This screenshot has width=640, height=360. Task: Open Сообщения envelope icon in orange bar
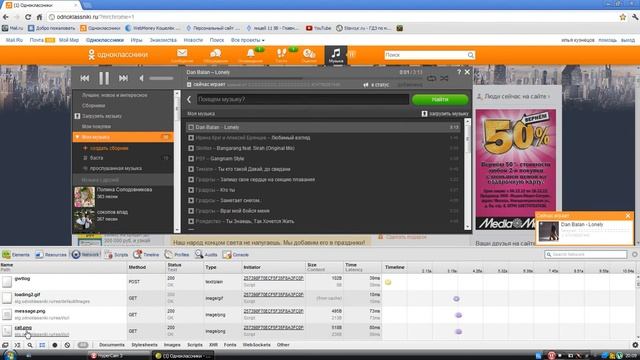coord(182,56)
